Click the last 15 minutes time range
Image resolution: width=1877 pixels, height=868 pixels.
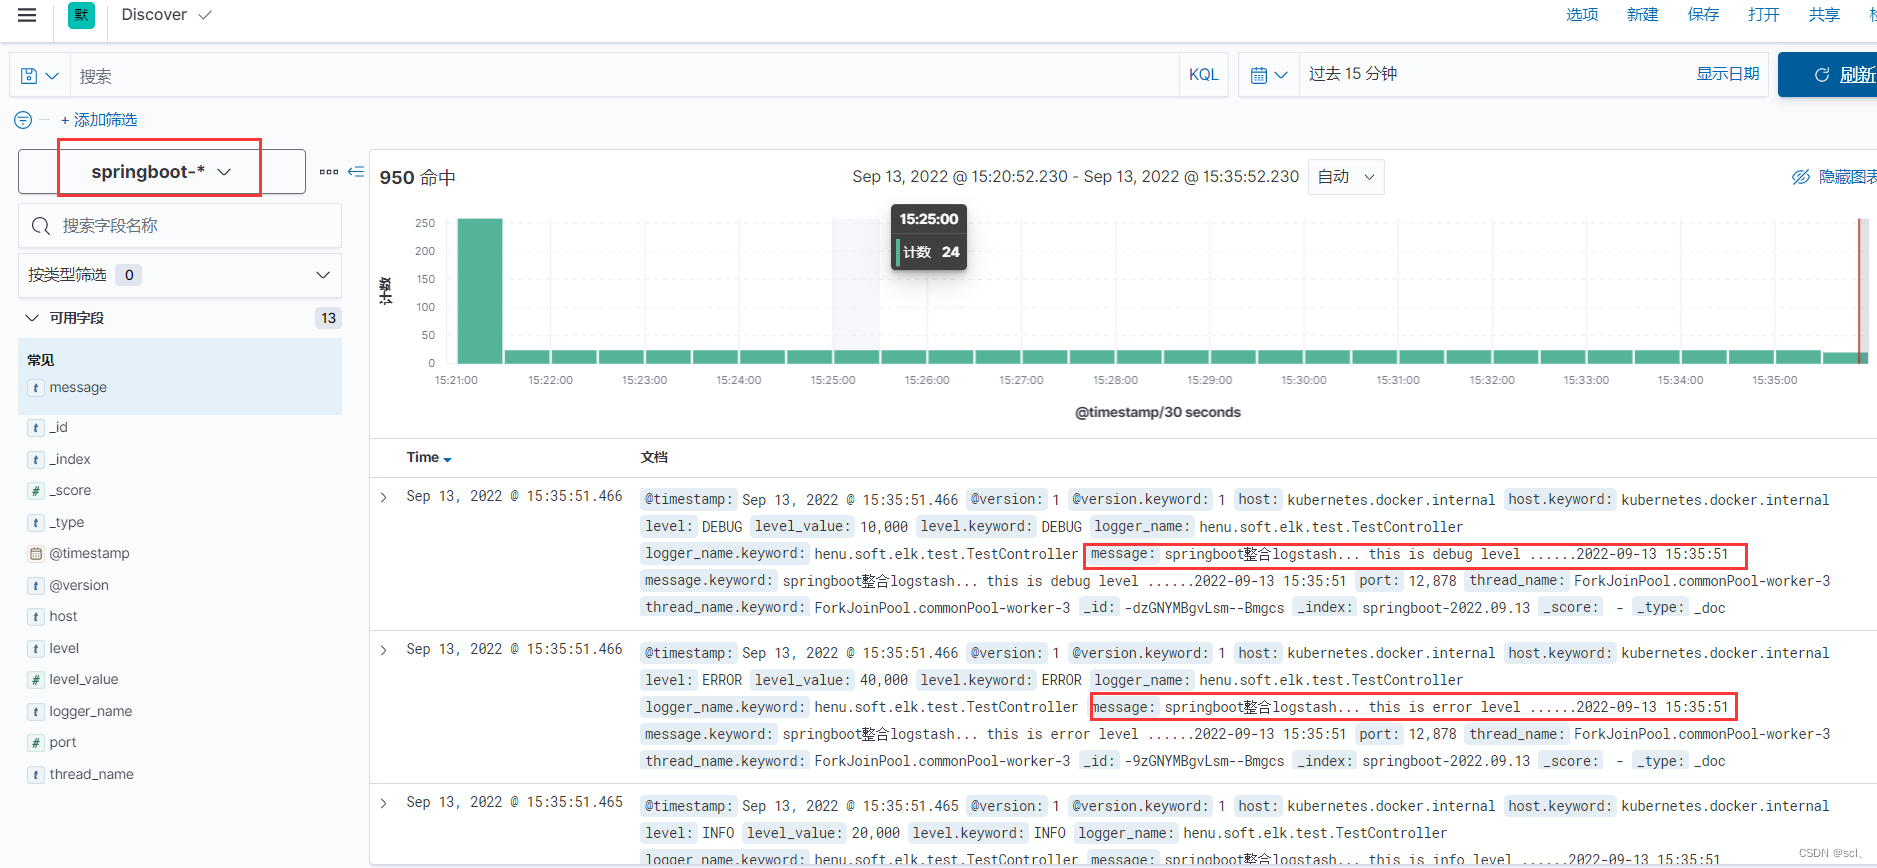(x=1353, y=74)
